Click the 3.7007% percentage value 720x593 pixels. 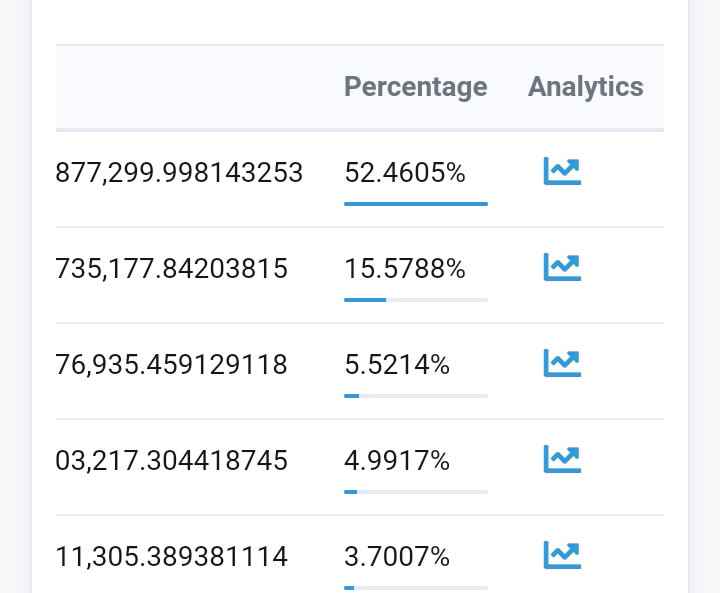coord(397,557)
